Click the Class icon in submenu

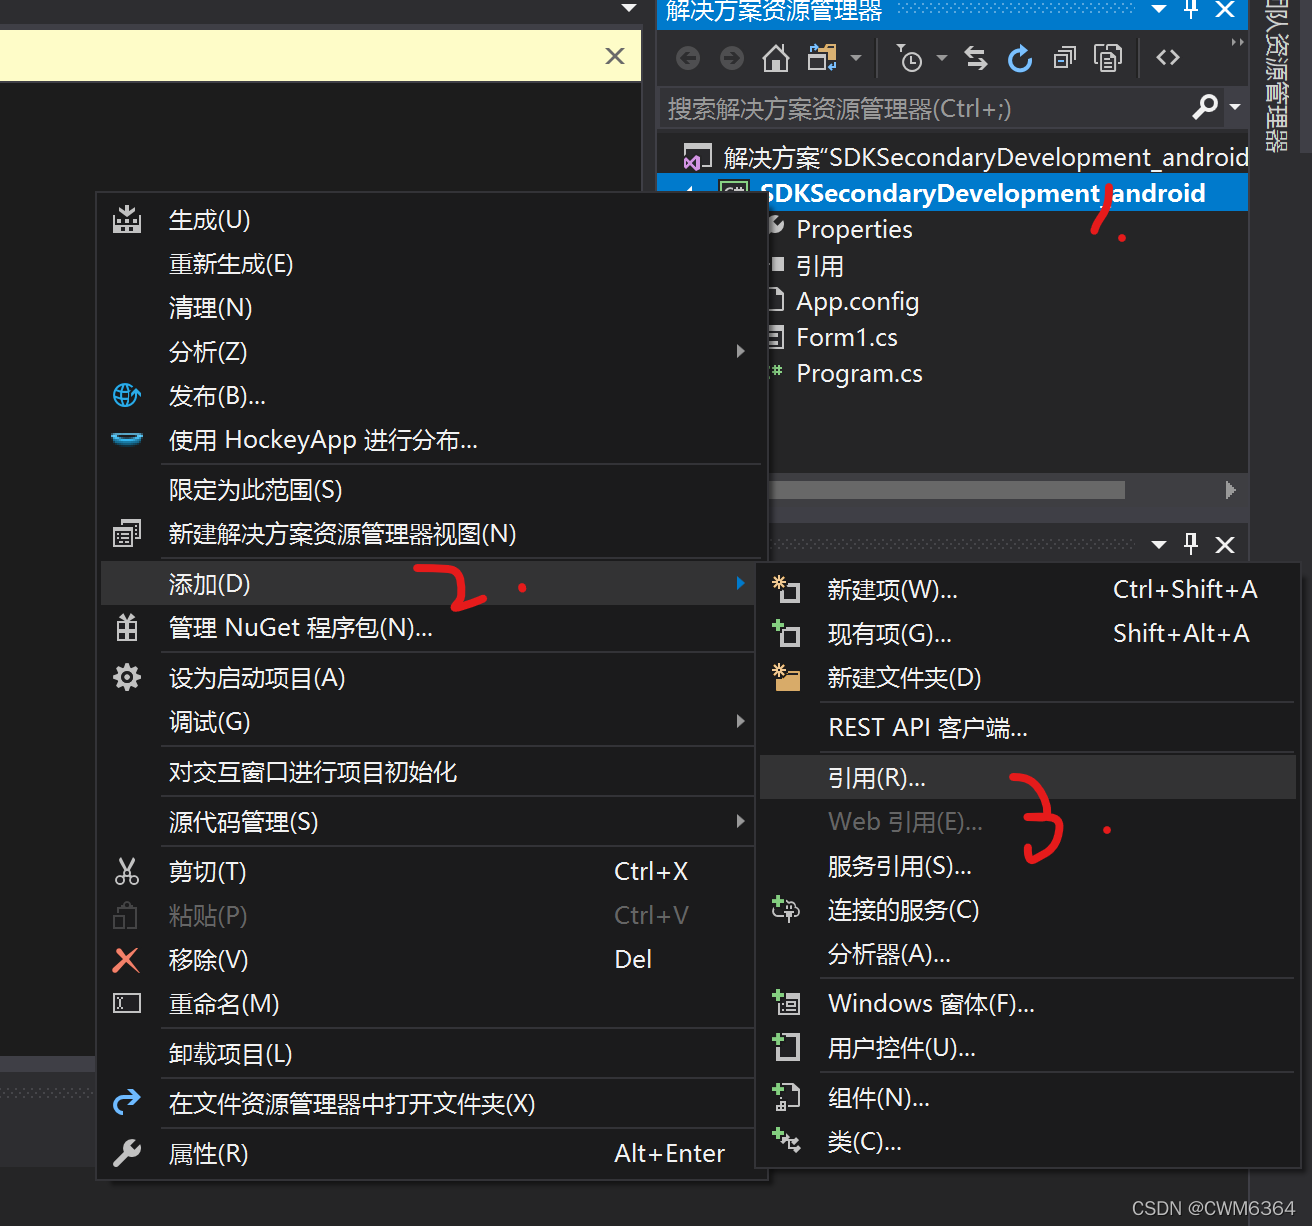pyautogui.click(x=786, y=1140)
